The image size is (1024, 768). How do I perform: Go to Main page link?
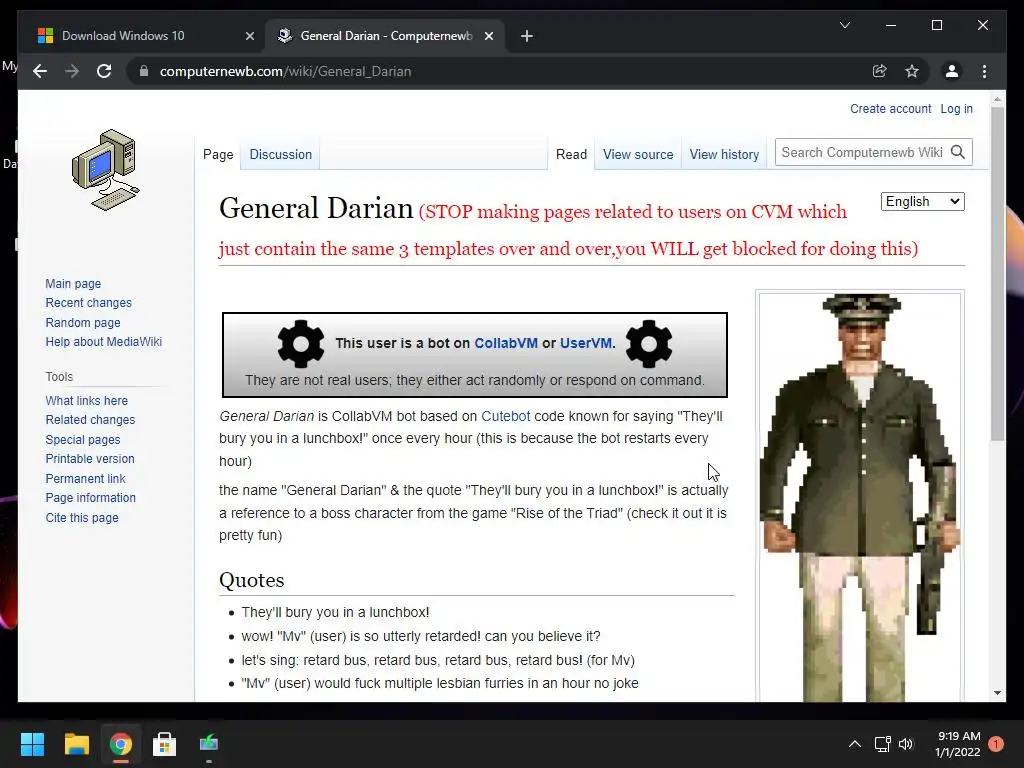(73, 283)
